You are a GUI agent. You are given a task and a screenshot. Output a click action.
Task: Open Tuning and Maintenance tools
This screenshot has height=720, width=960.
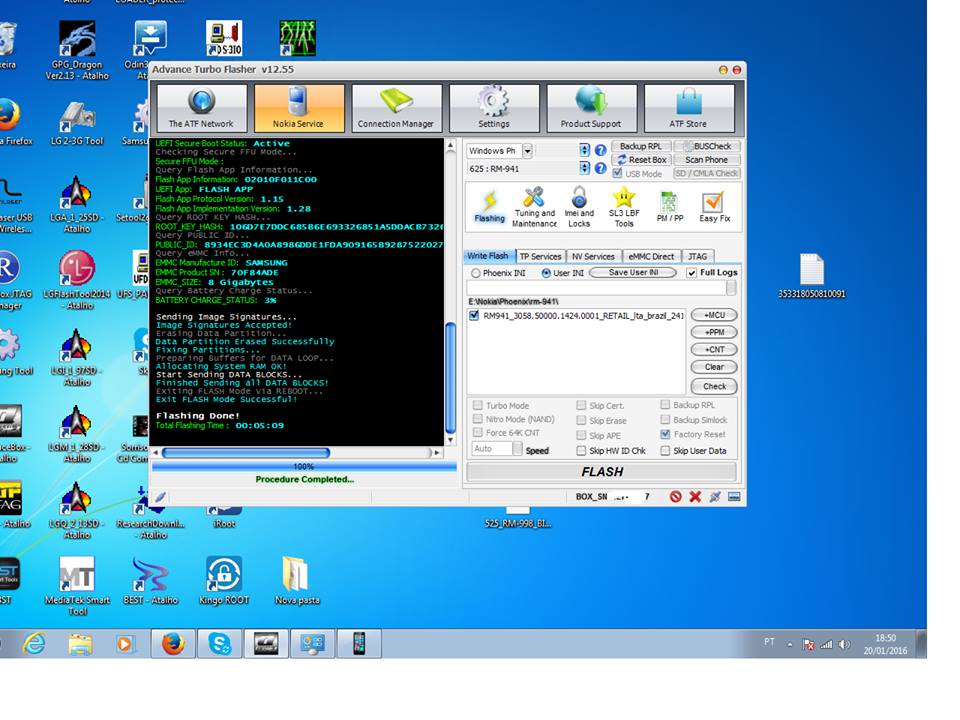(x=534, y=207)
